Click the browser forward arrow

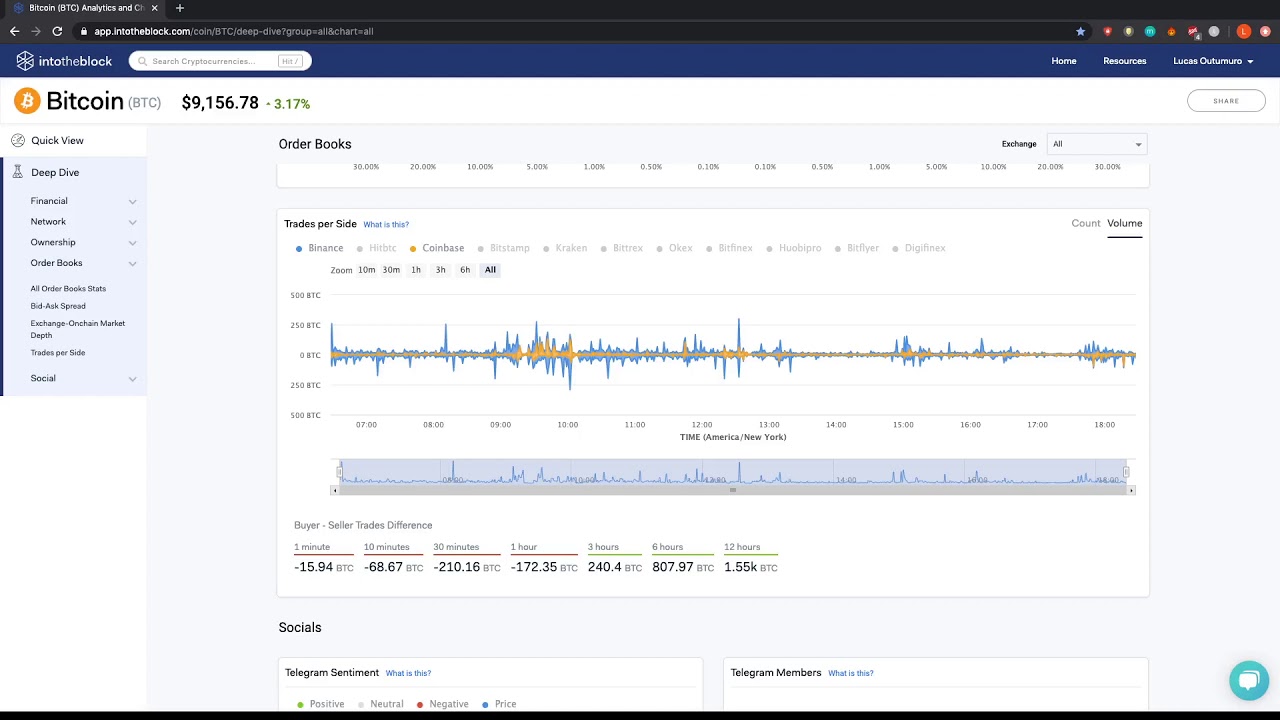click(x=36, y=31)
